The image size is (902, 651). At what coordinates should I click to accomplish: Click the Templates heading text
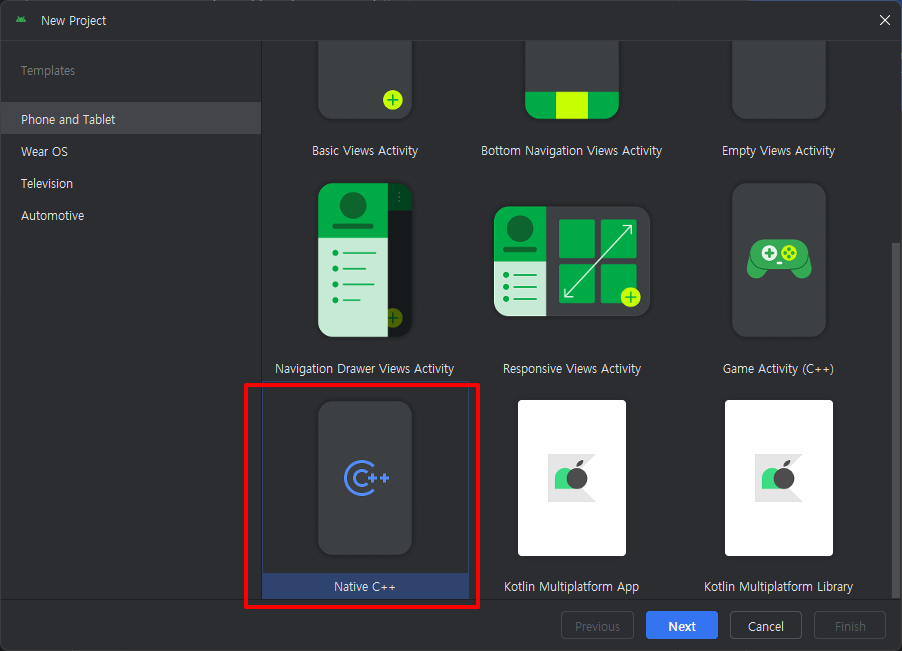(48, 71)
